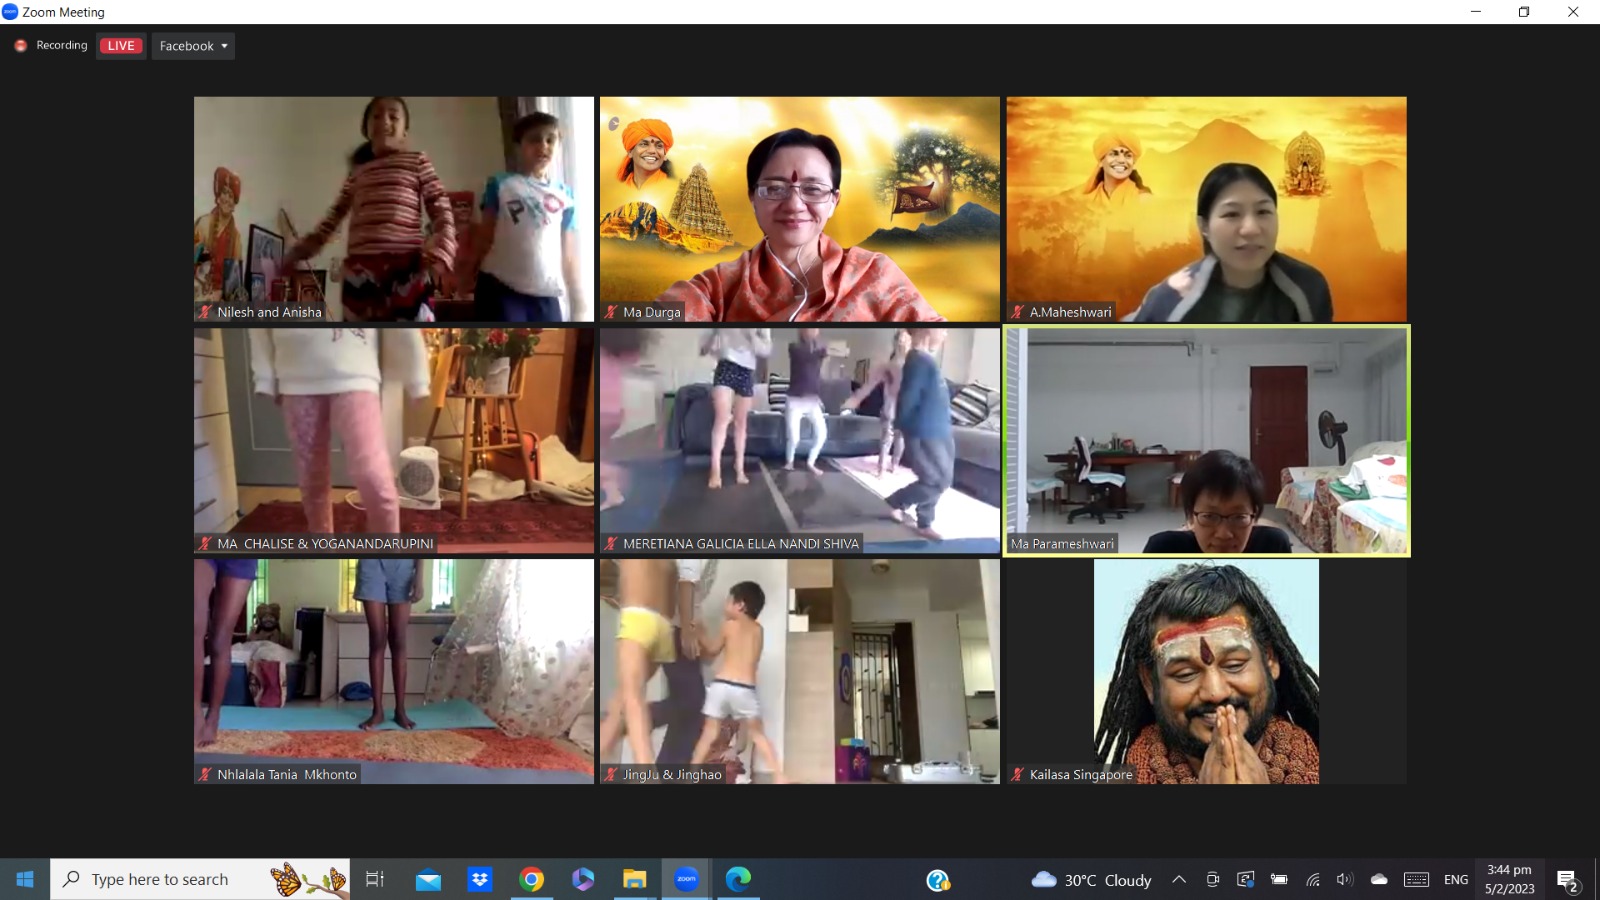Open the 30°C Cloudy weather widget
Image resolution: width=1600 pixels, height=900 pixels.
(x=1092, y=880)
